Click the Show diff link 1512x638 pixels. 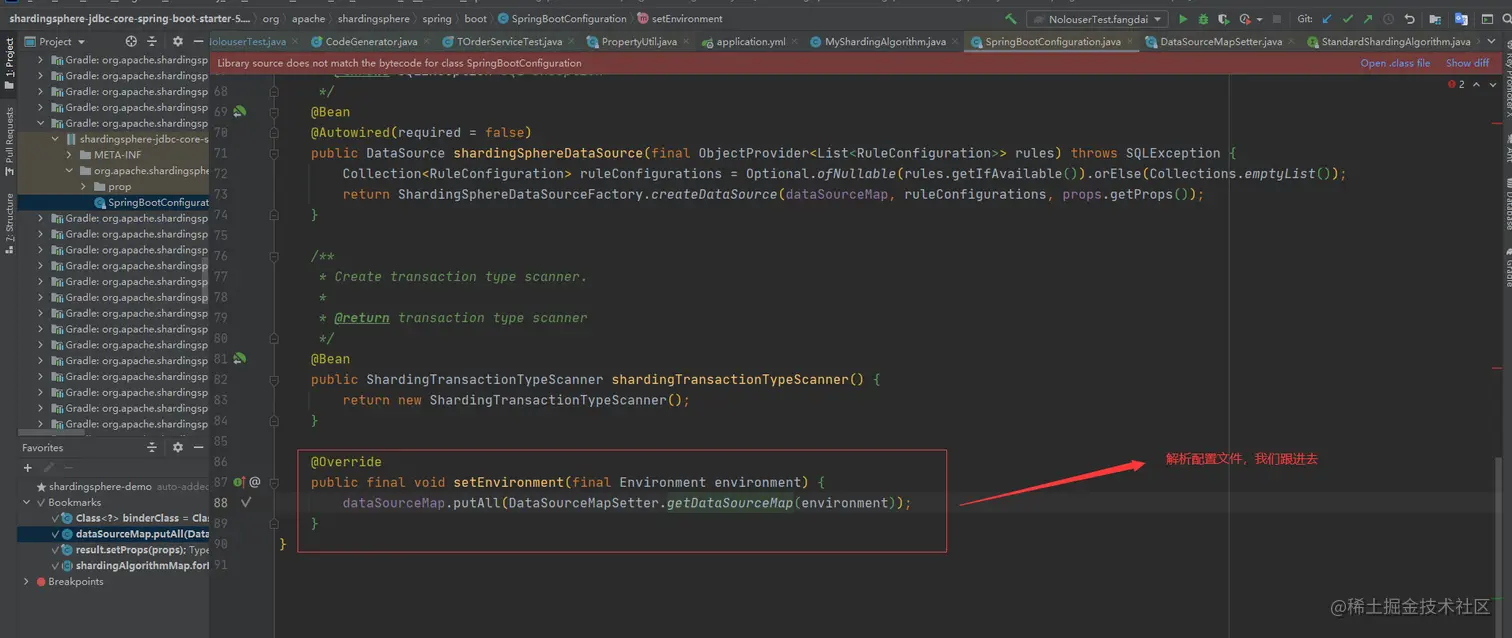pos(1467,63)
